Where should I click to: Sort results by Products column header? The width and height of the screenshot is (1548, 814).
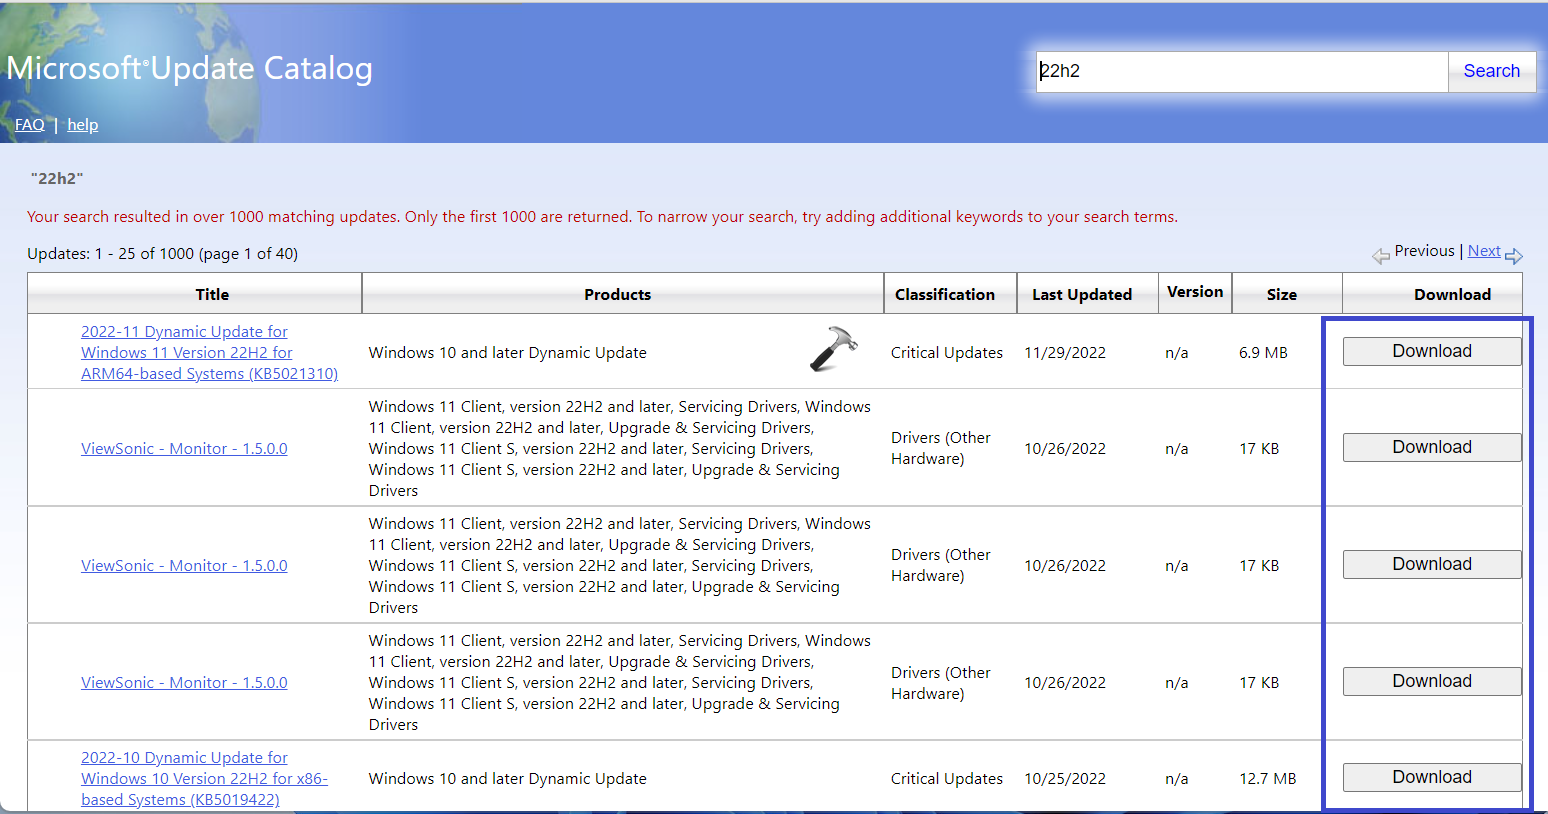pos(617,294)
